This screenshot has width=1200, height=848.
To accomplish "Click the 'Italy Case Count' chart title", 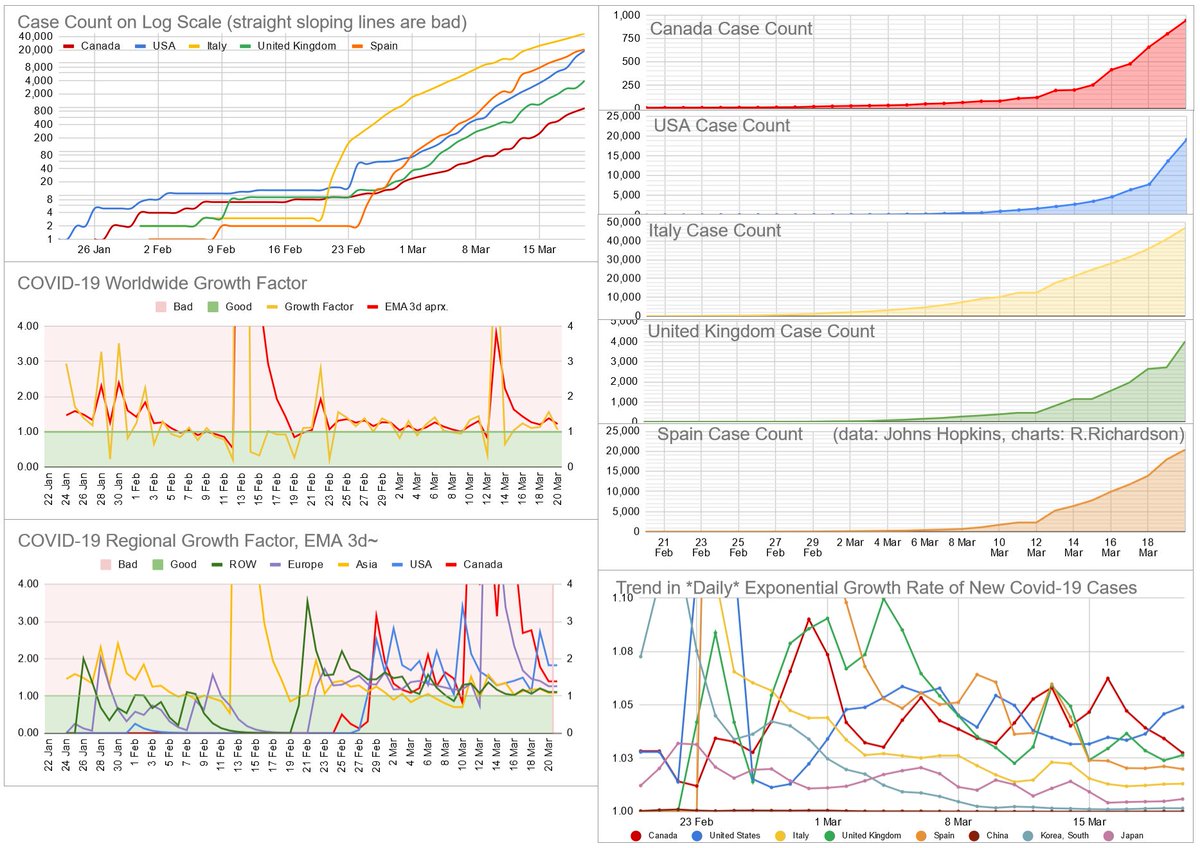I will click(x=716, y=230).
